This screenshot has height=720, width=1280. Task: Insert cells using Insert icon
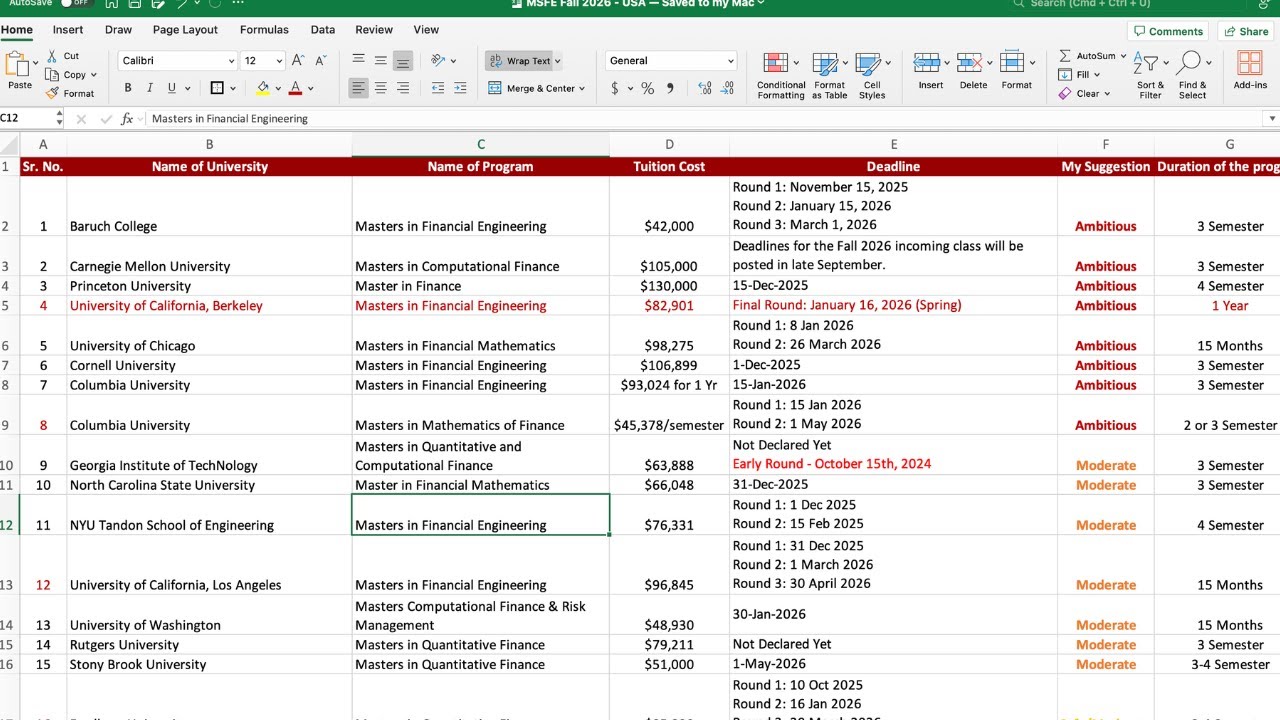926,62
